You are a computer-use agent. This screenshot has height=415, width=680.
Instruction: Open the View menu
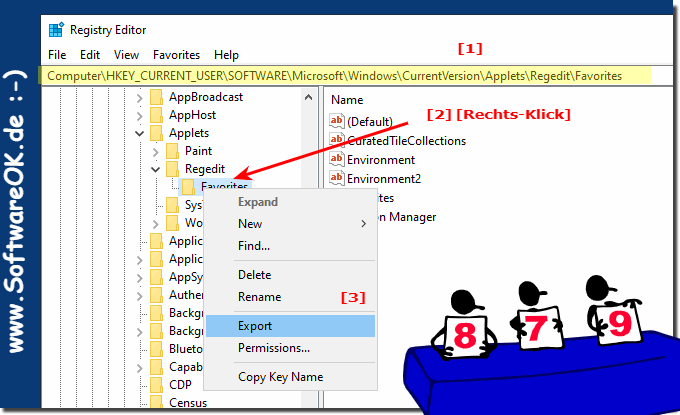click(126, 55)
